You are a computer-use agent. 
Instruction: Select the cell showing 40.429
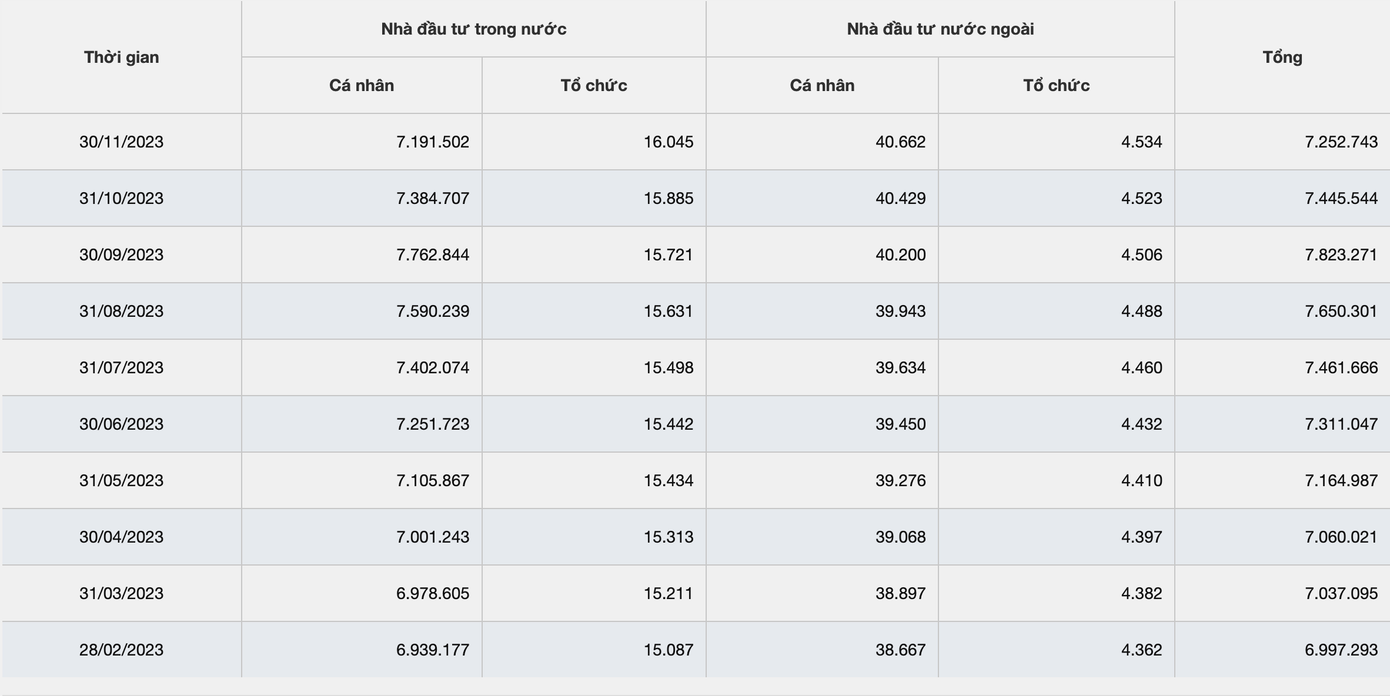click(900, 198)
